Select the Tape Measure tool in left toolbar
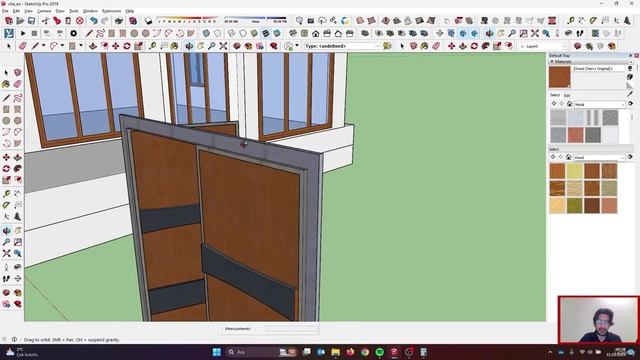This screenshot has width=640, height=360. tap(6, 194)
